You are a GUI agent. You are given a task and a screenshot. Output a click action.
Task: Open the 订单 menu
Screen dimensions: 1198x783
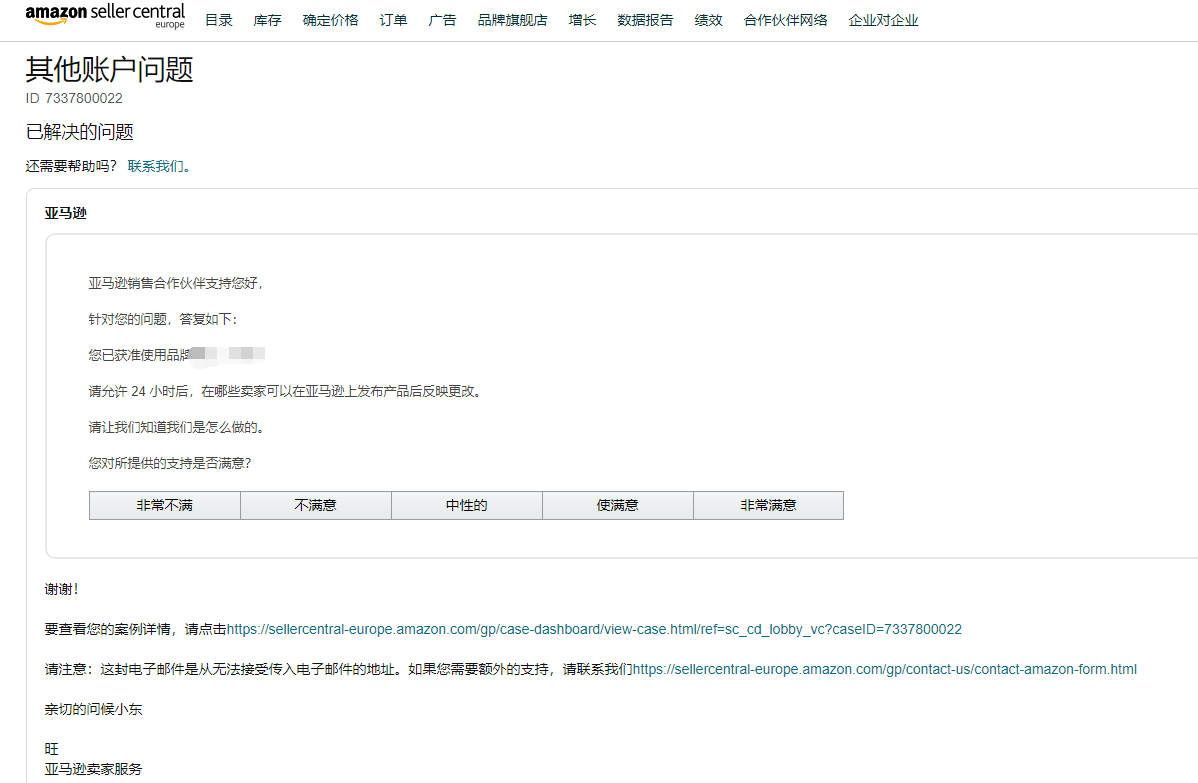point(393,19)
